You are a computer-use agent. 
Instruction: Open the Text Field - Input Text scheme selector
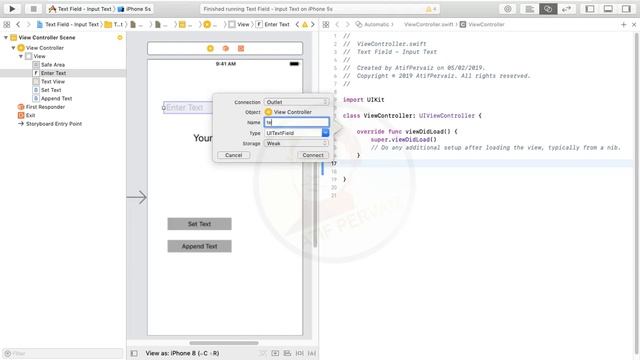[x=80, y=9]
